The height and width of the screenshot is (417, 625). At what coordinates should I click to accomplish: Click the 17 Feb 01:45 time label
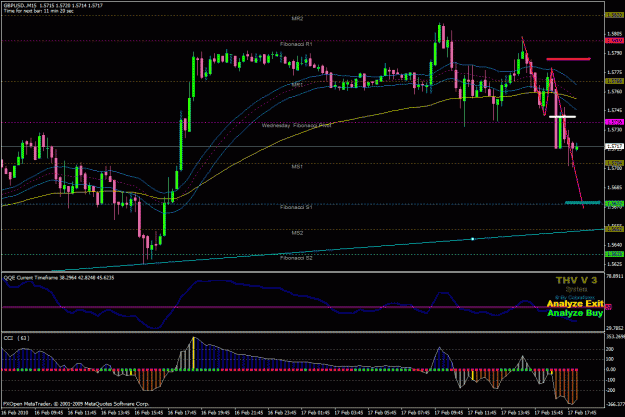click(x=316, y=413)
